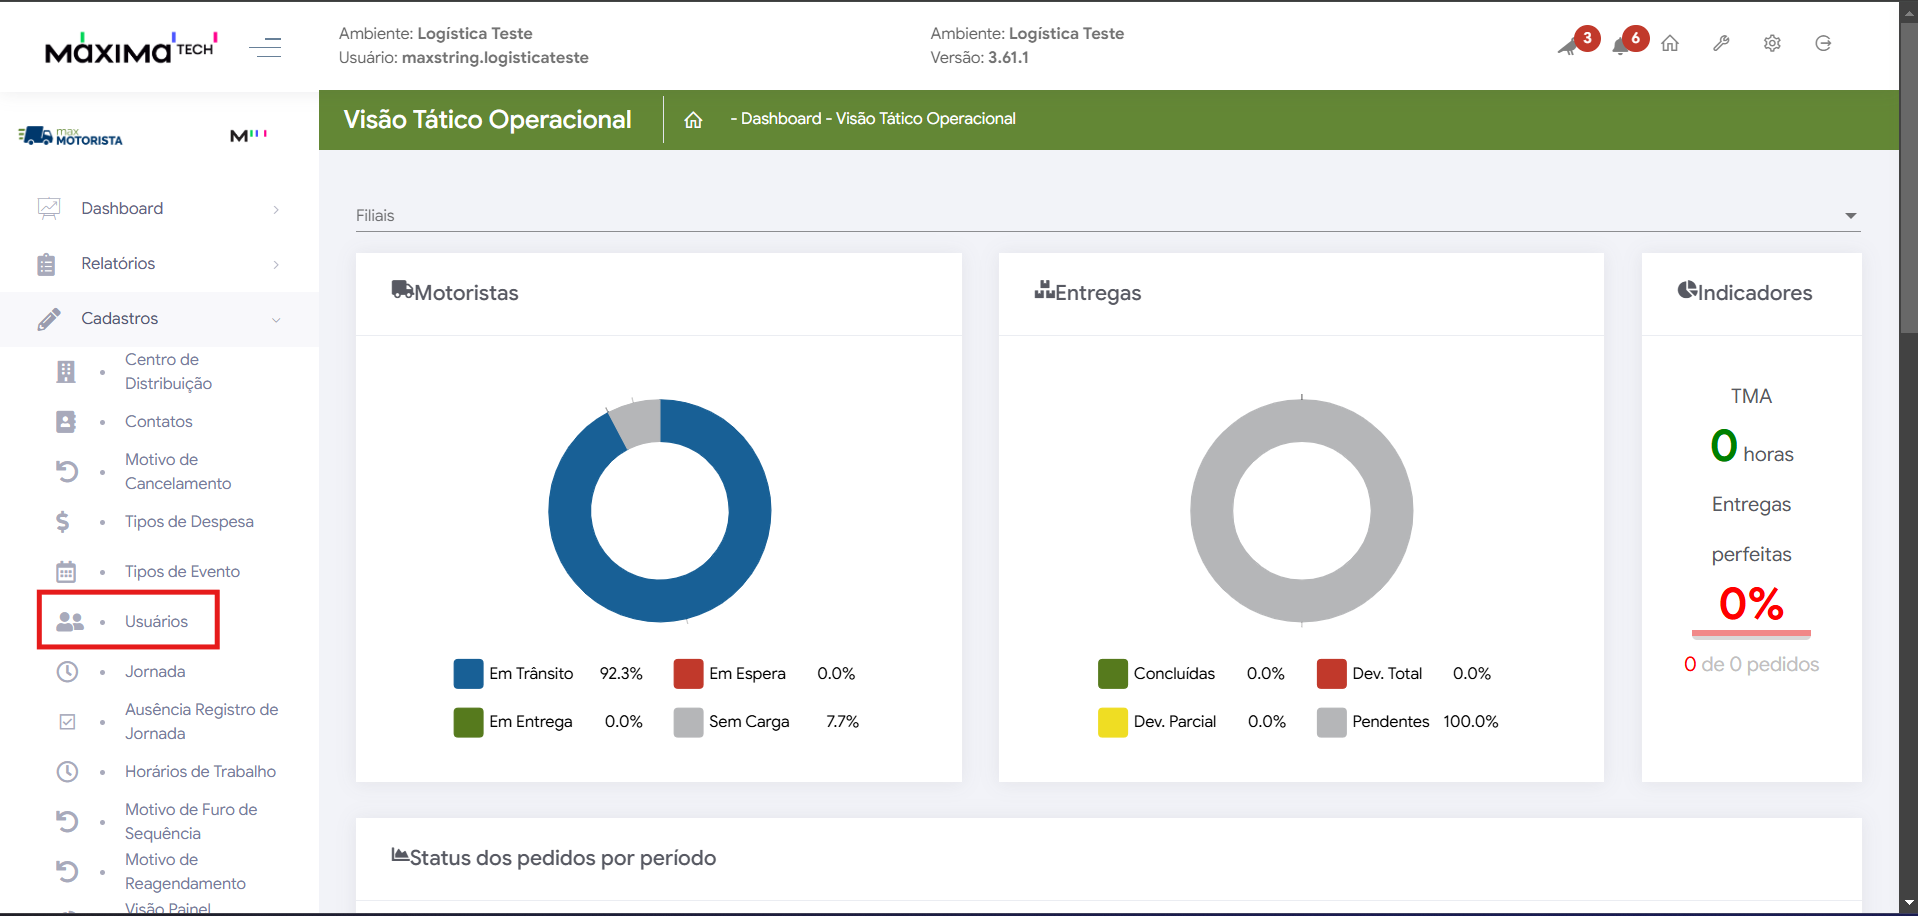
Task: Open the bell notifications with 6 badge
Action: [1623, 45]
